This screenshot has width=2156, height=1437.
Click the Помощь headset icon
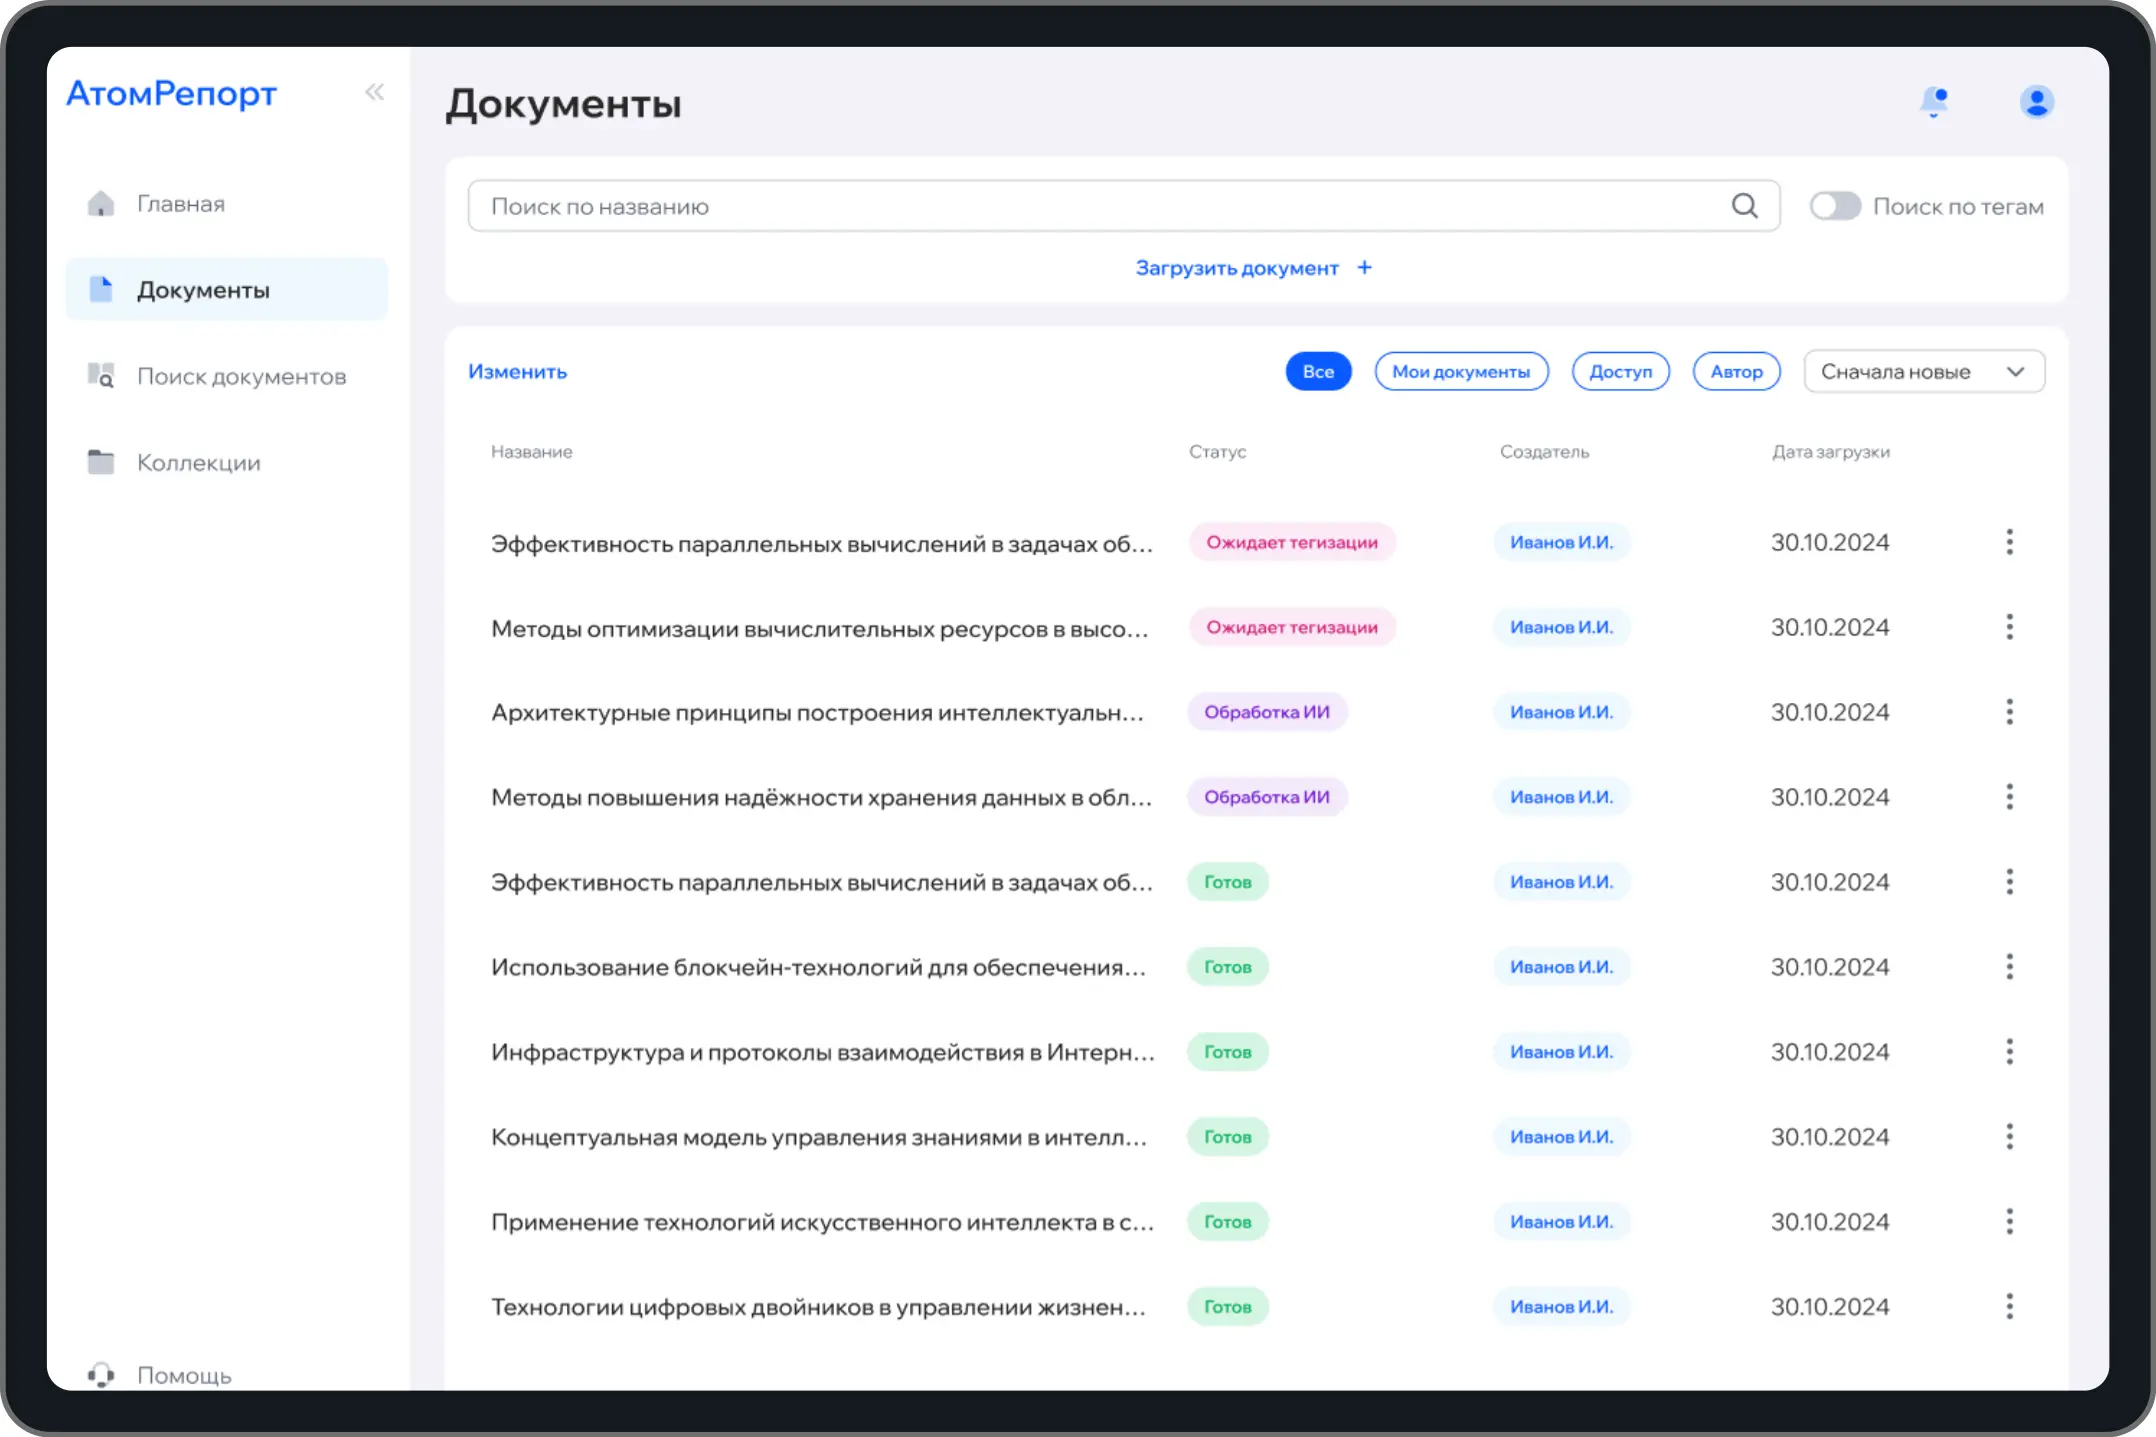point(101,1375)
